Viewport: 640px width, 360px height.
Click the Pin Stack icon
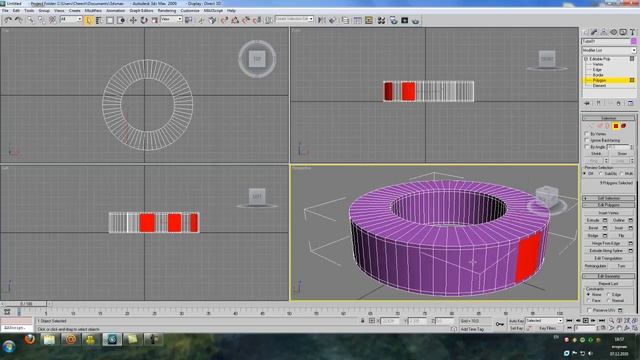(x=587, y=103)
